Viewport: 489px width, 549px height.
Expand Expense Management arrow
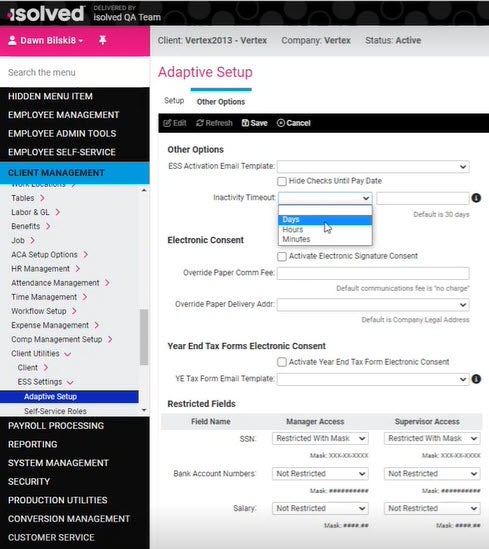point(97,325)
